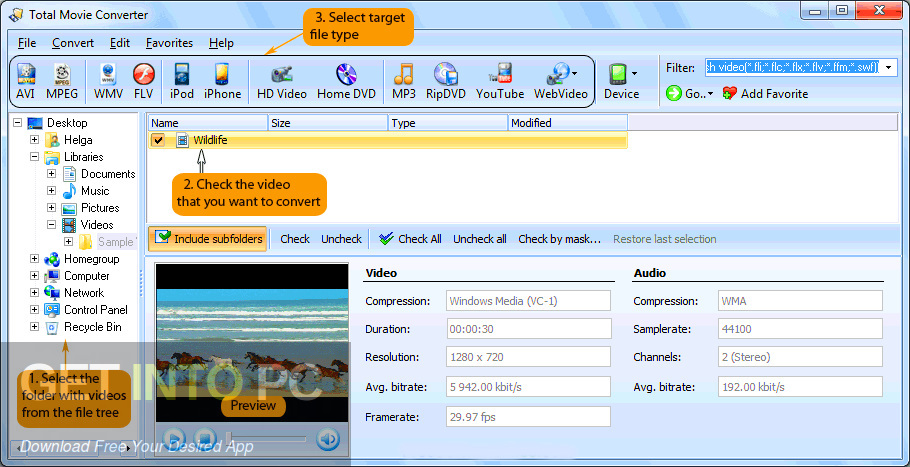
Task: Click the green Go arrow icon
Action: pyautogui.click(x=674, y=93)
